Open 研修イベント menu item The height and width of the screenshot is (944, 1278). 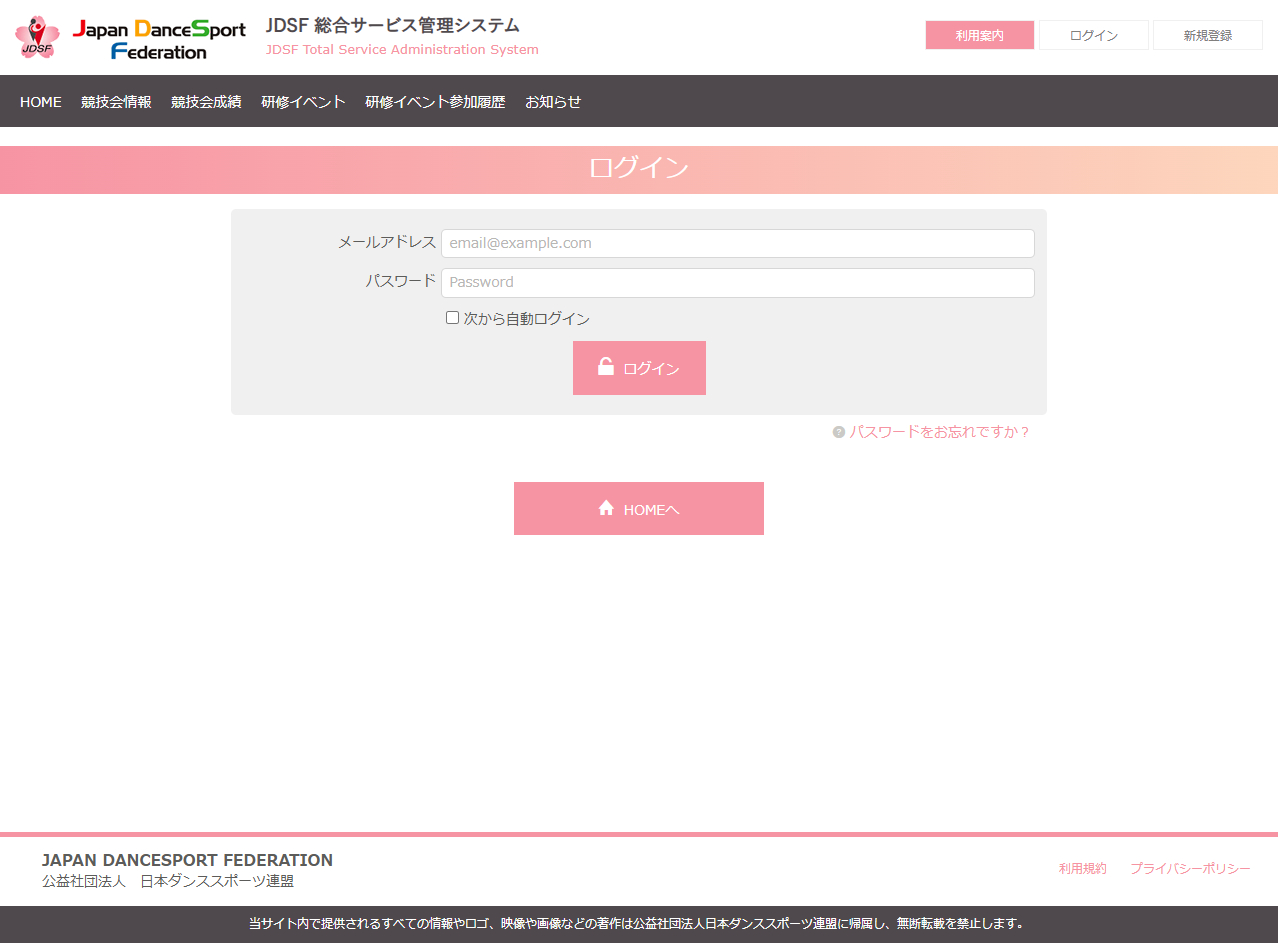304,101
